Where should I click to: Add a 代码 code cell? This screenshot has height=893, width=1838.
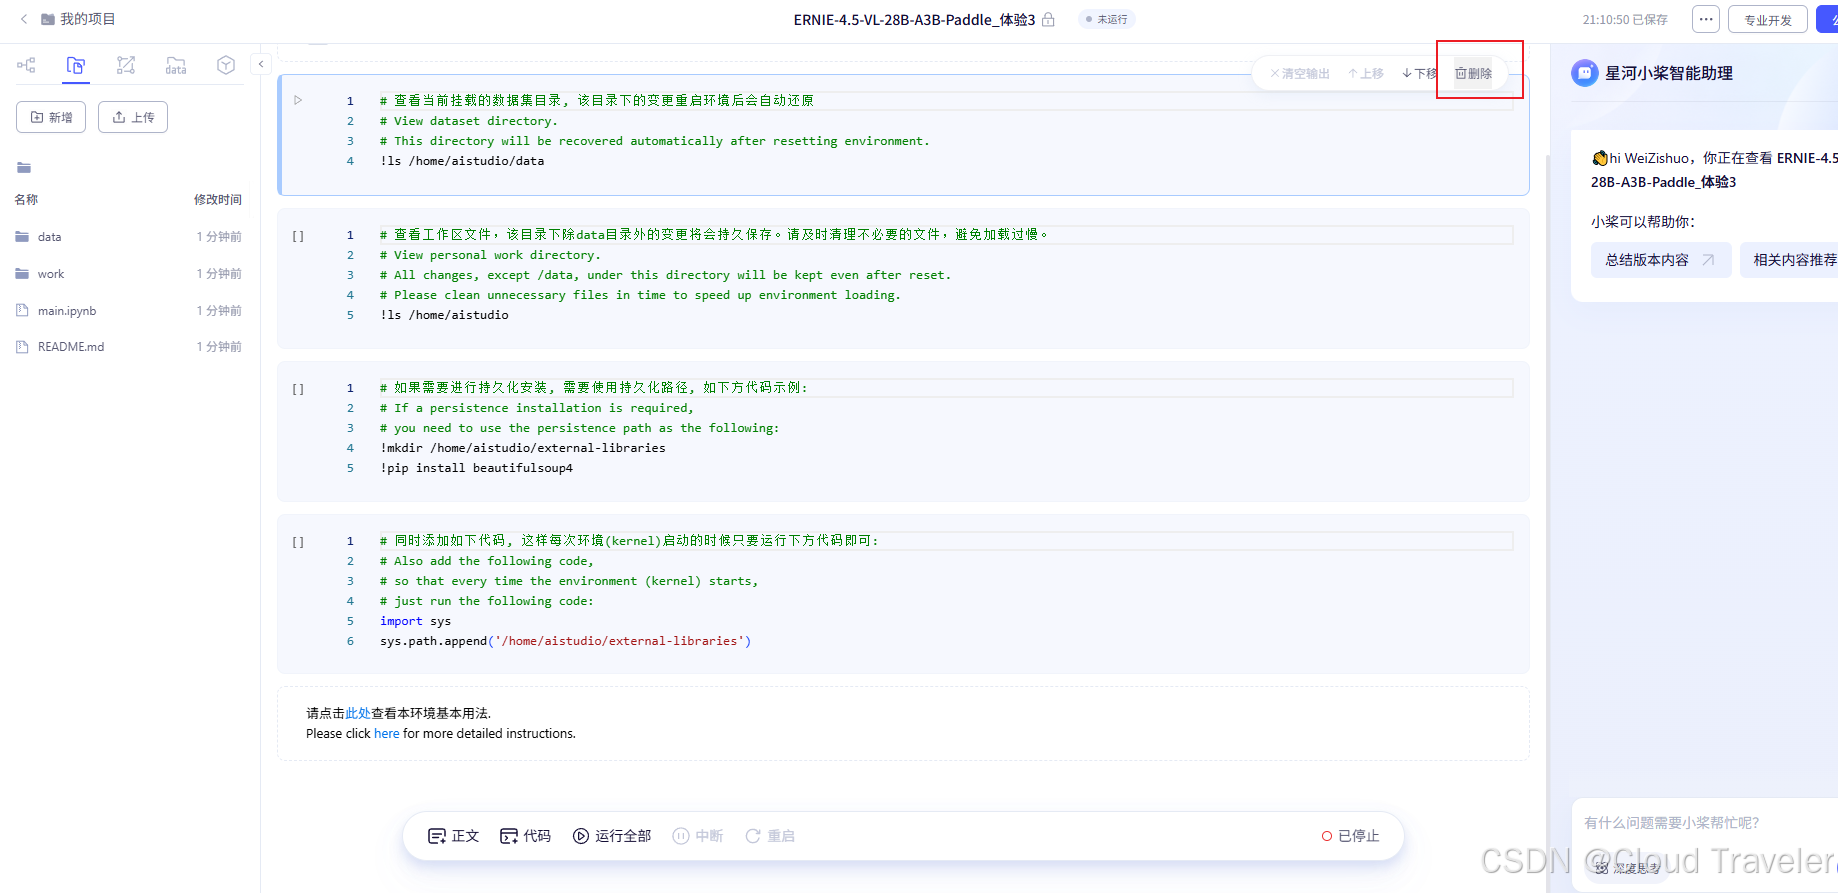click(525, 836)
